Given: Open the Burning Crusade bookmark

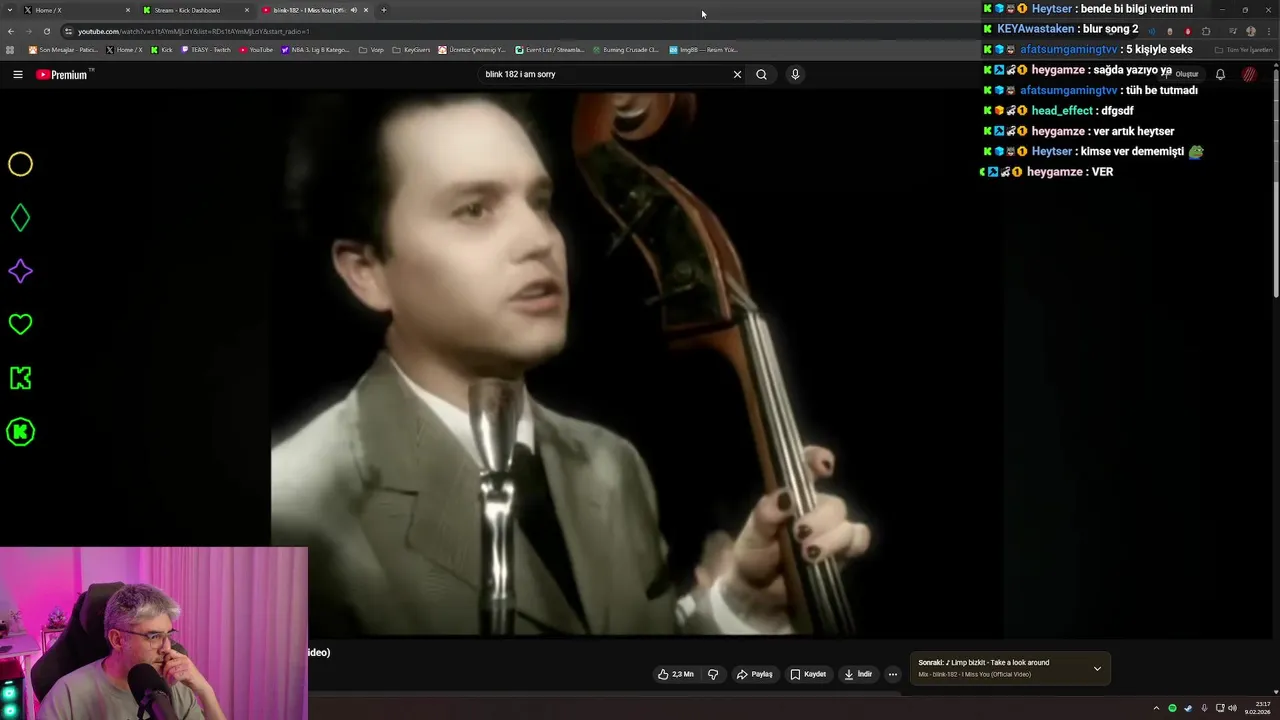Looking at the screenshot, I should pos(626,49).
